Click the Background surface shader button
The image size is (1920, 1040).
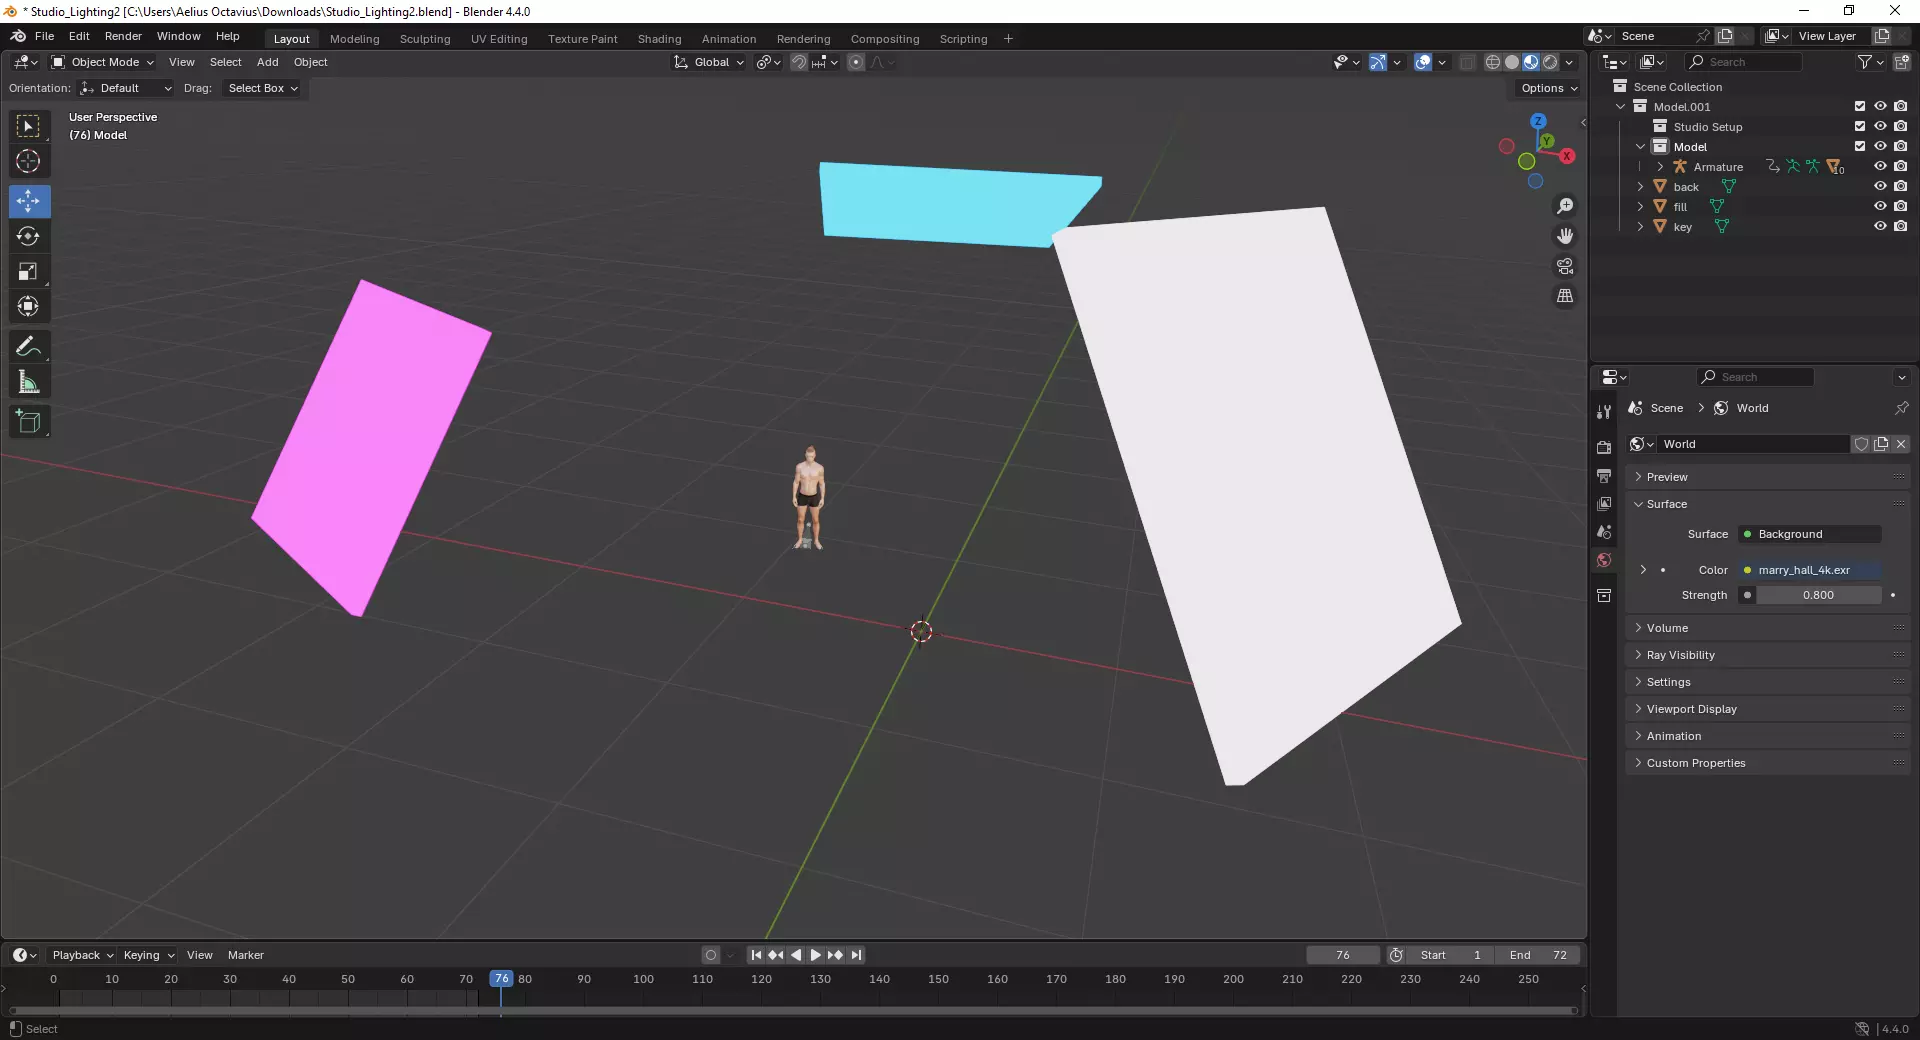[x=1810, y=534]
